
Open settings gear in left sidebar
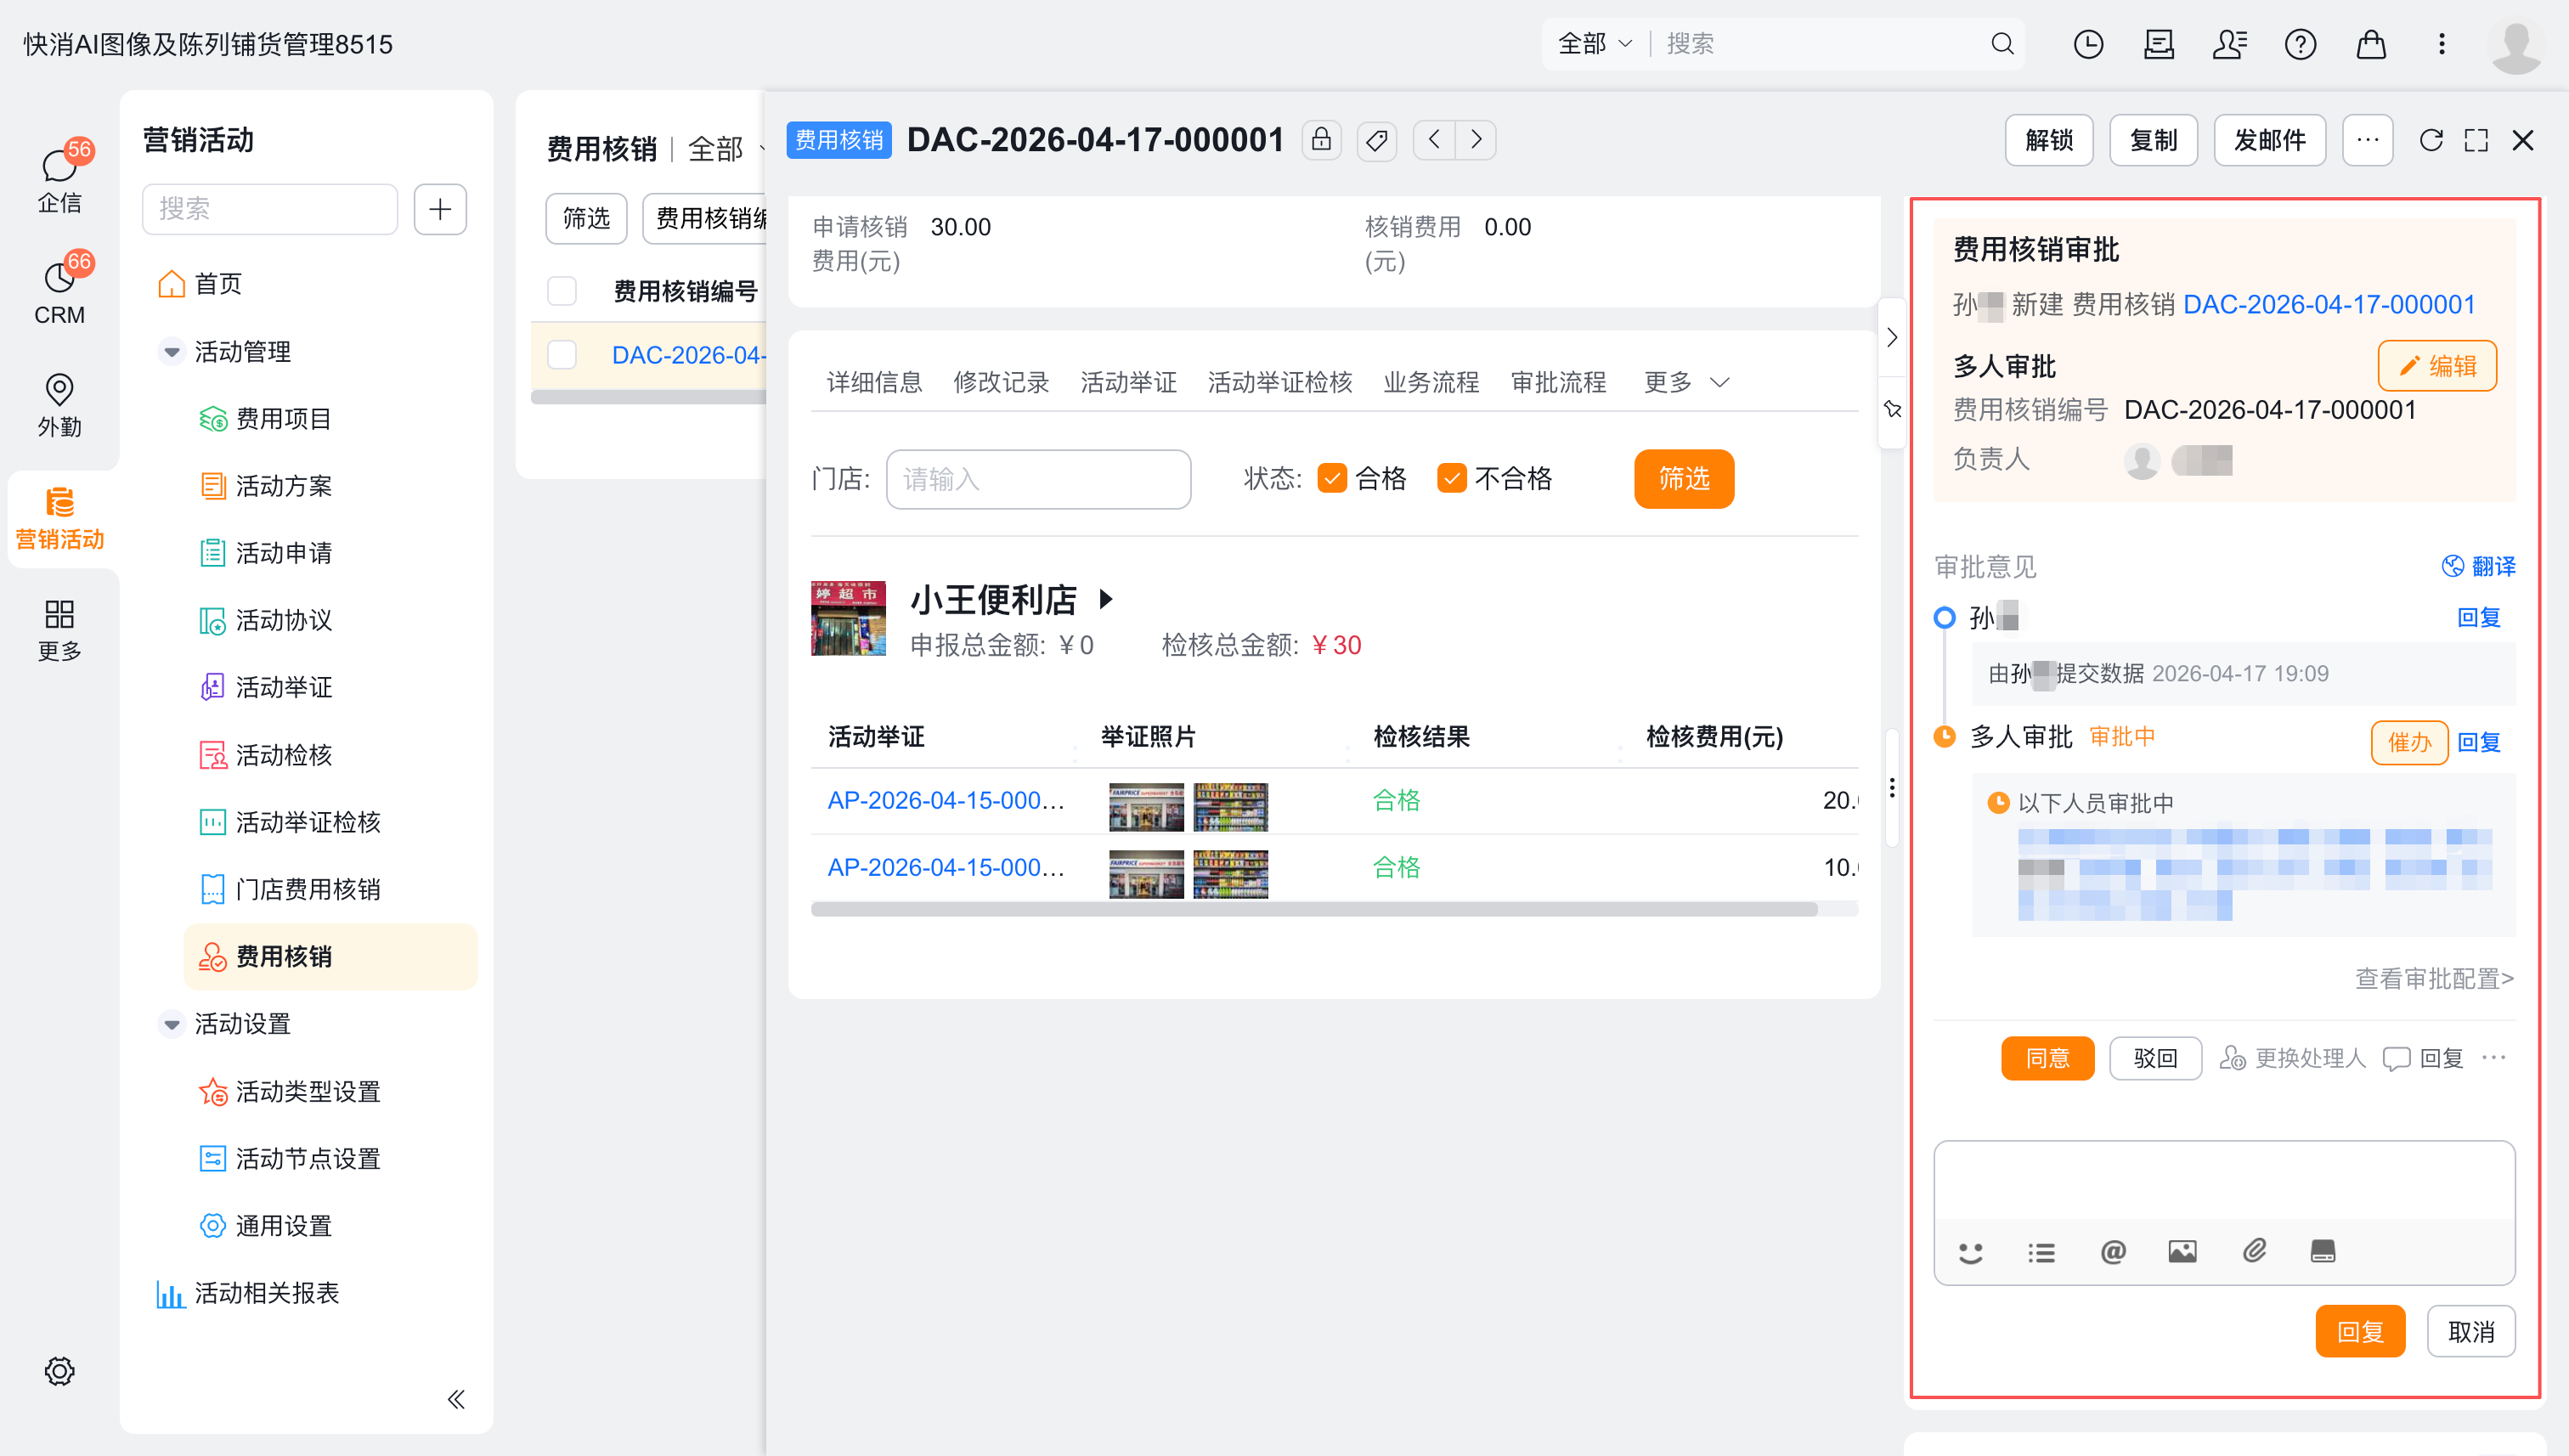coord(60,1371)
